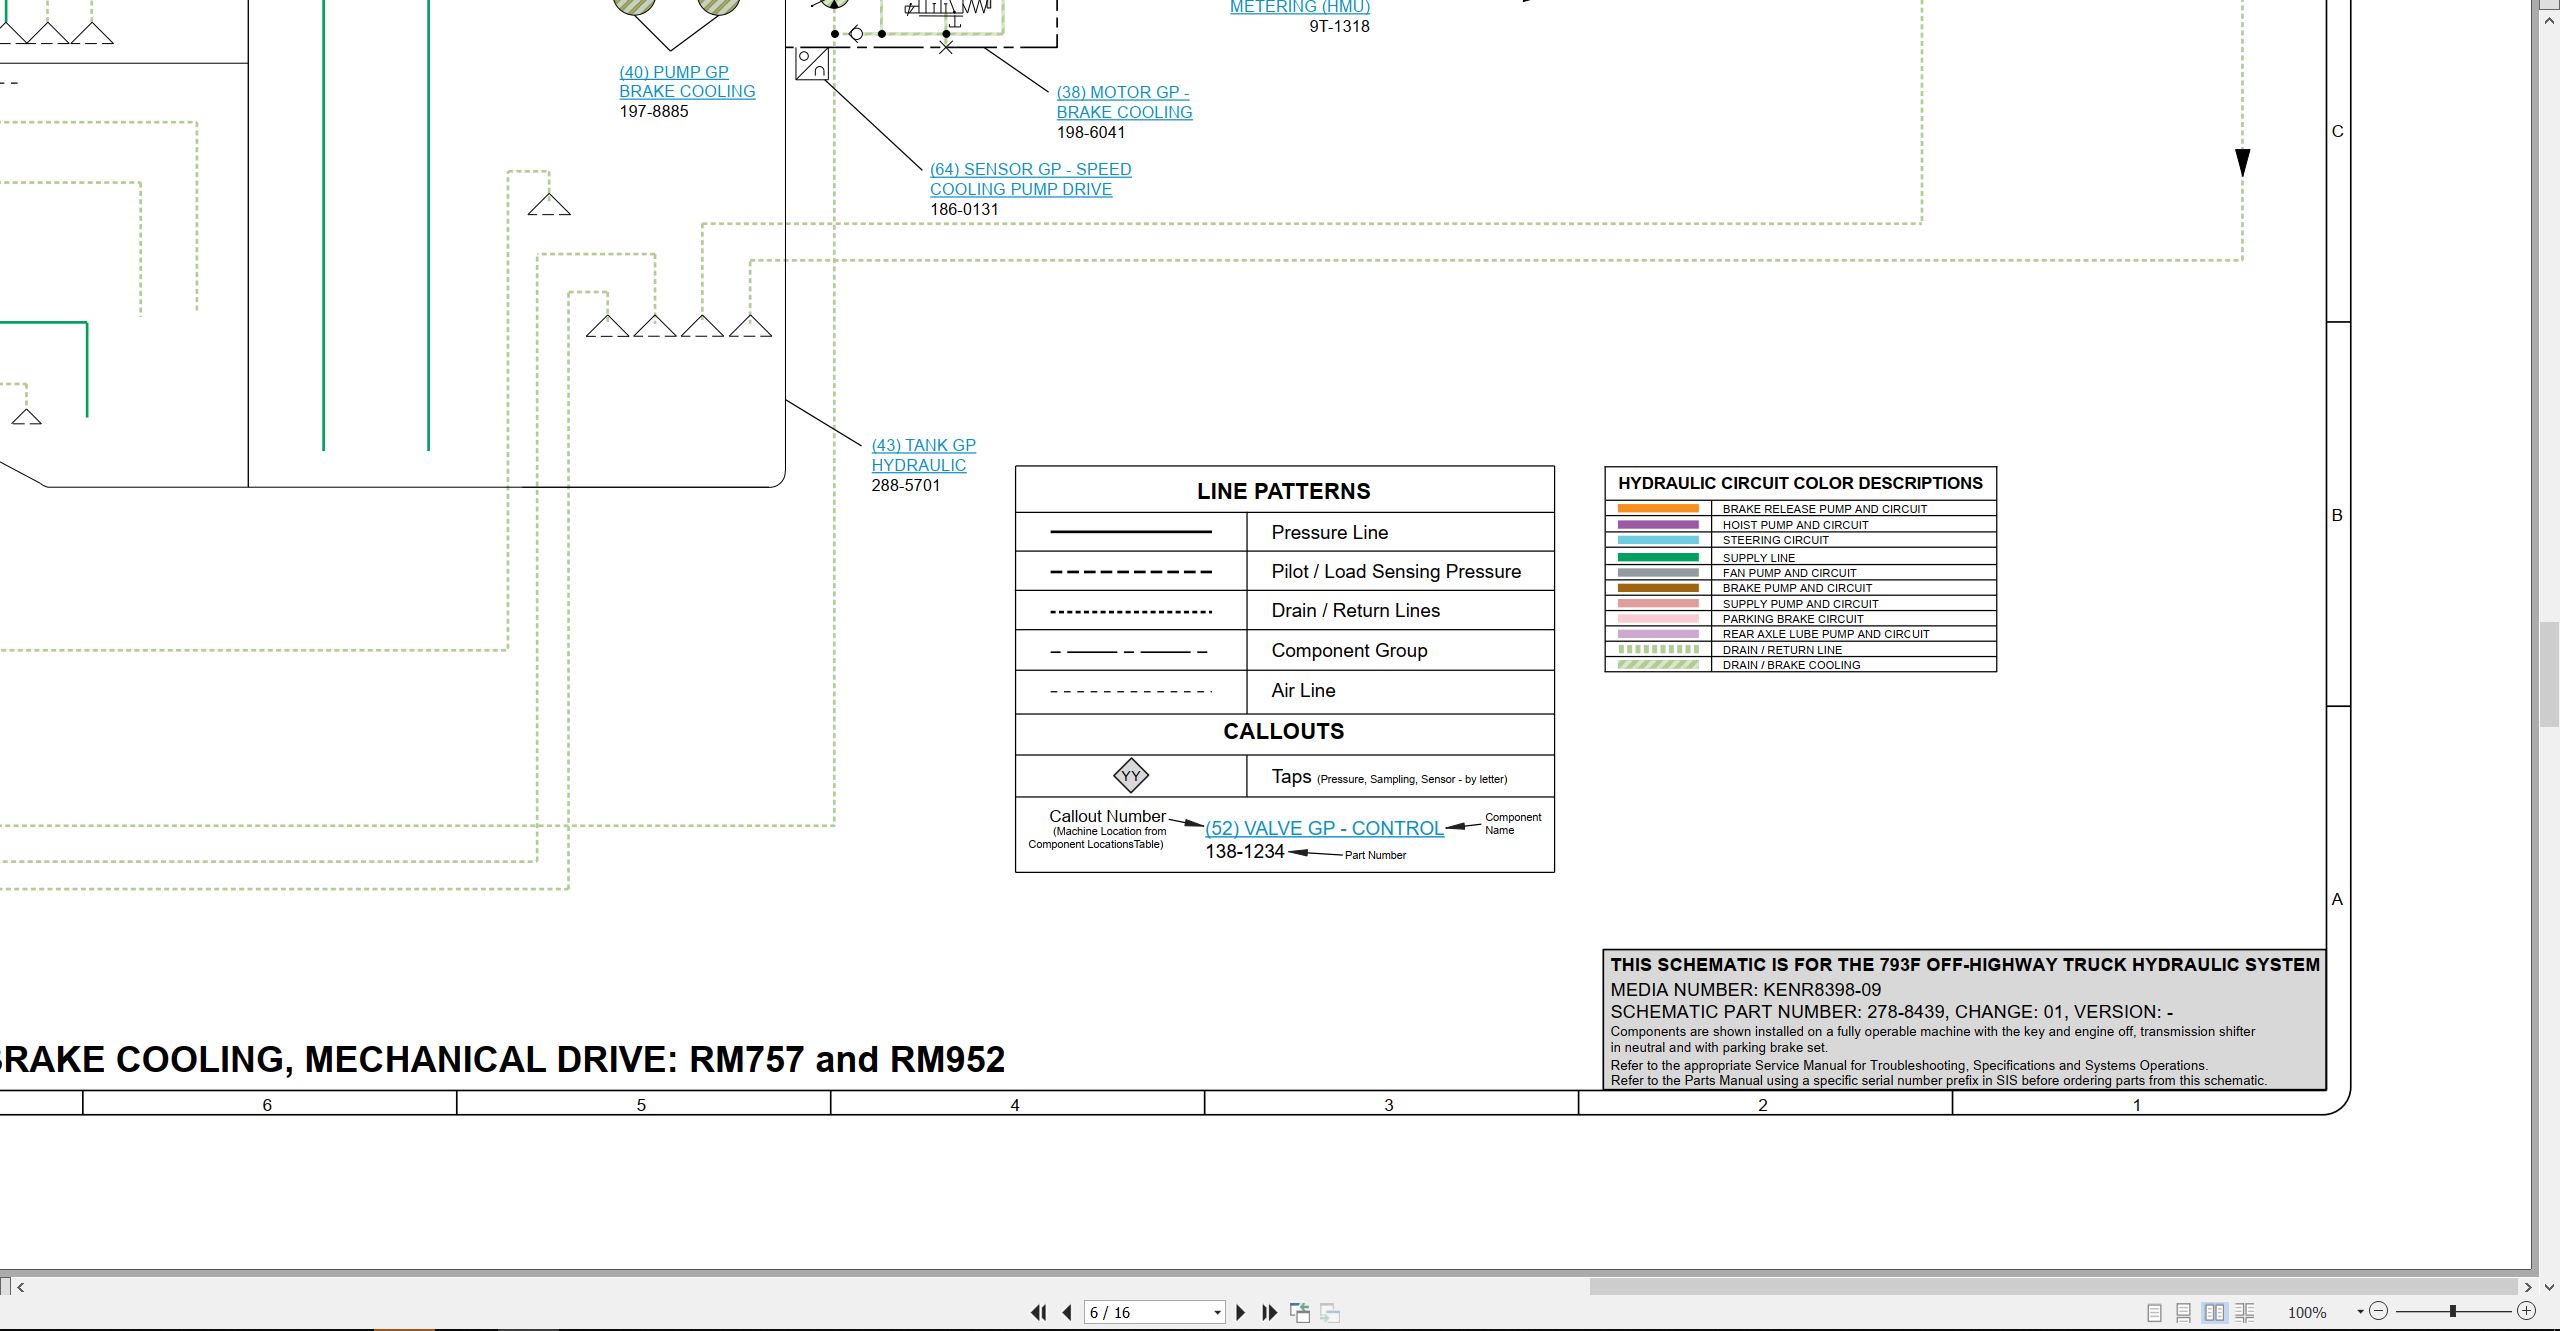Image resolution: width=2560 pixels, height=1331 pixels.
Task: Click the Pilot / Load Sensing Pressure label
Action: tap(1396, 571)
